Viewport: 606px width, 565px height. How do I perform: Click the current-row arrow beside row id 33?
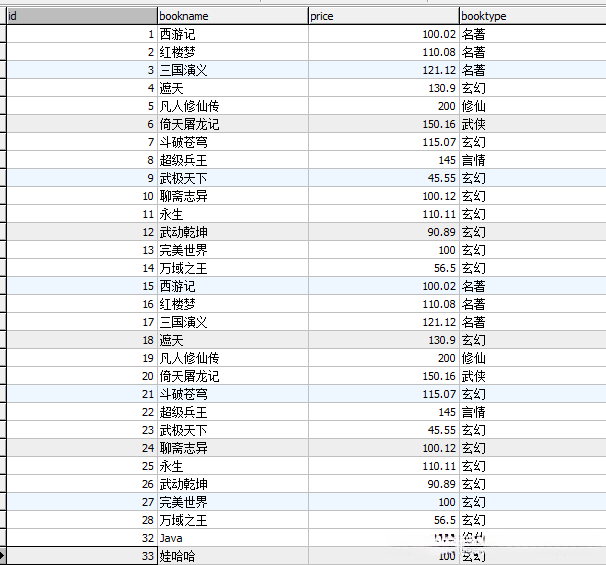pos(3,556)
